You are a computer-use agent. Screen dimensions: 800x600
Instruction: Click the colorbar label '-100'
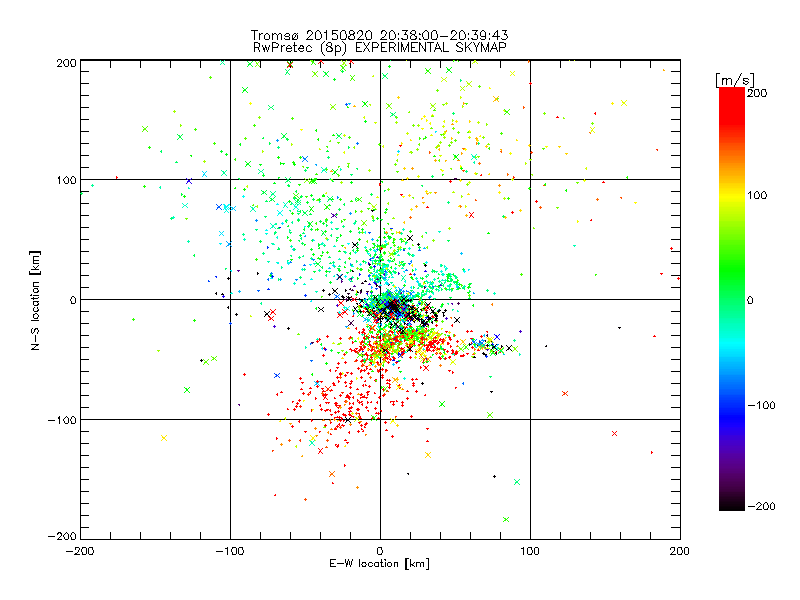(x=761, y=405)
